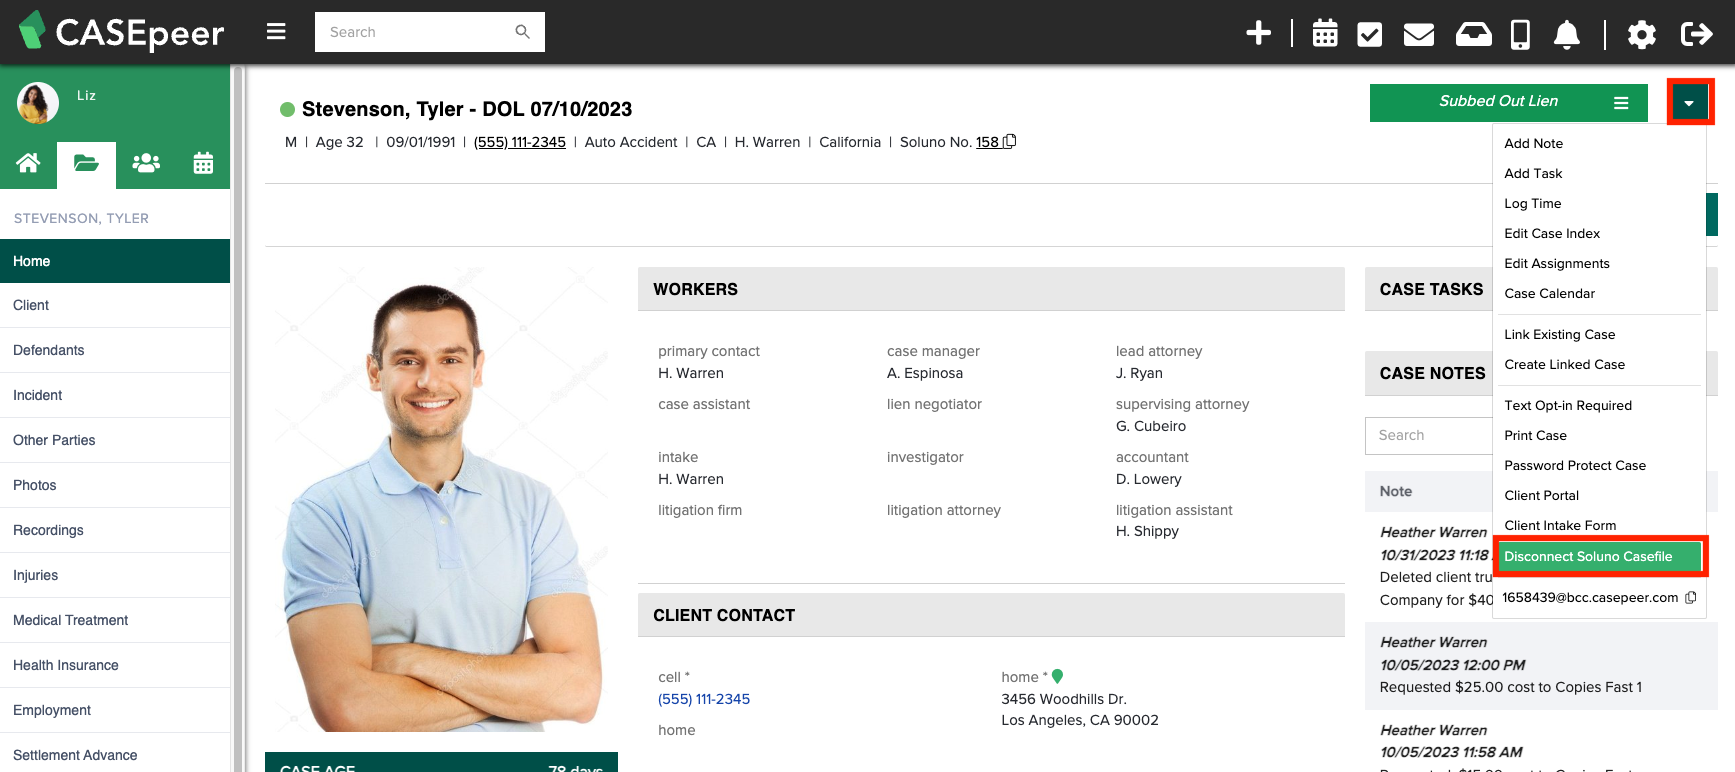Image resolution: width=1735 pixels, height=772 pixels.
Task: Click the client photo of Tyler Stevenson
Action: pos(441,499)
